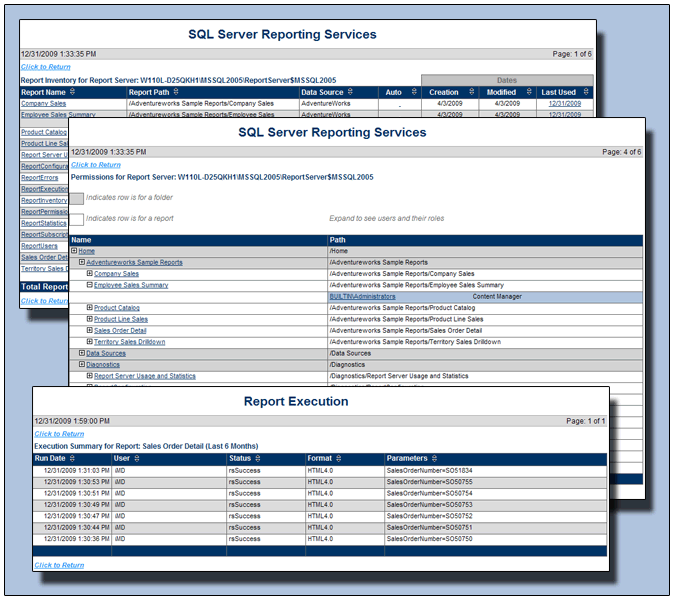Click to Return link in inventory report
Screen dimensions: 675x601
point(46,67)
